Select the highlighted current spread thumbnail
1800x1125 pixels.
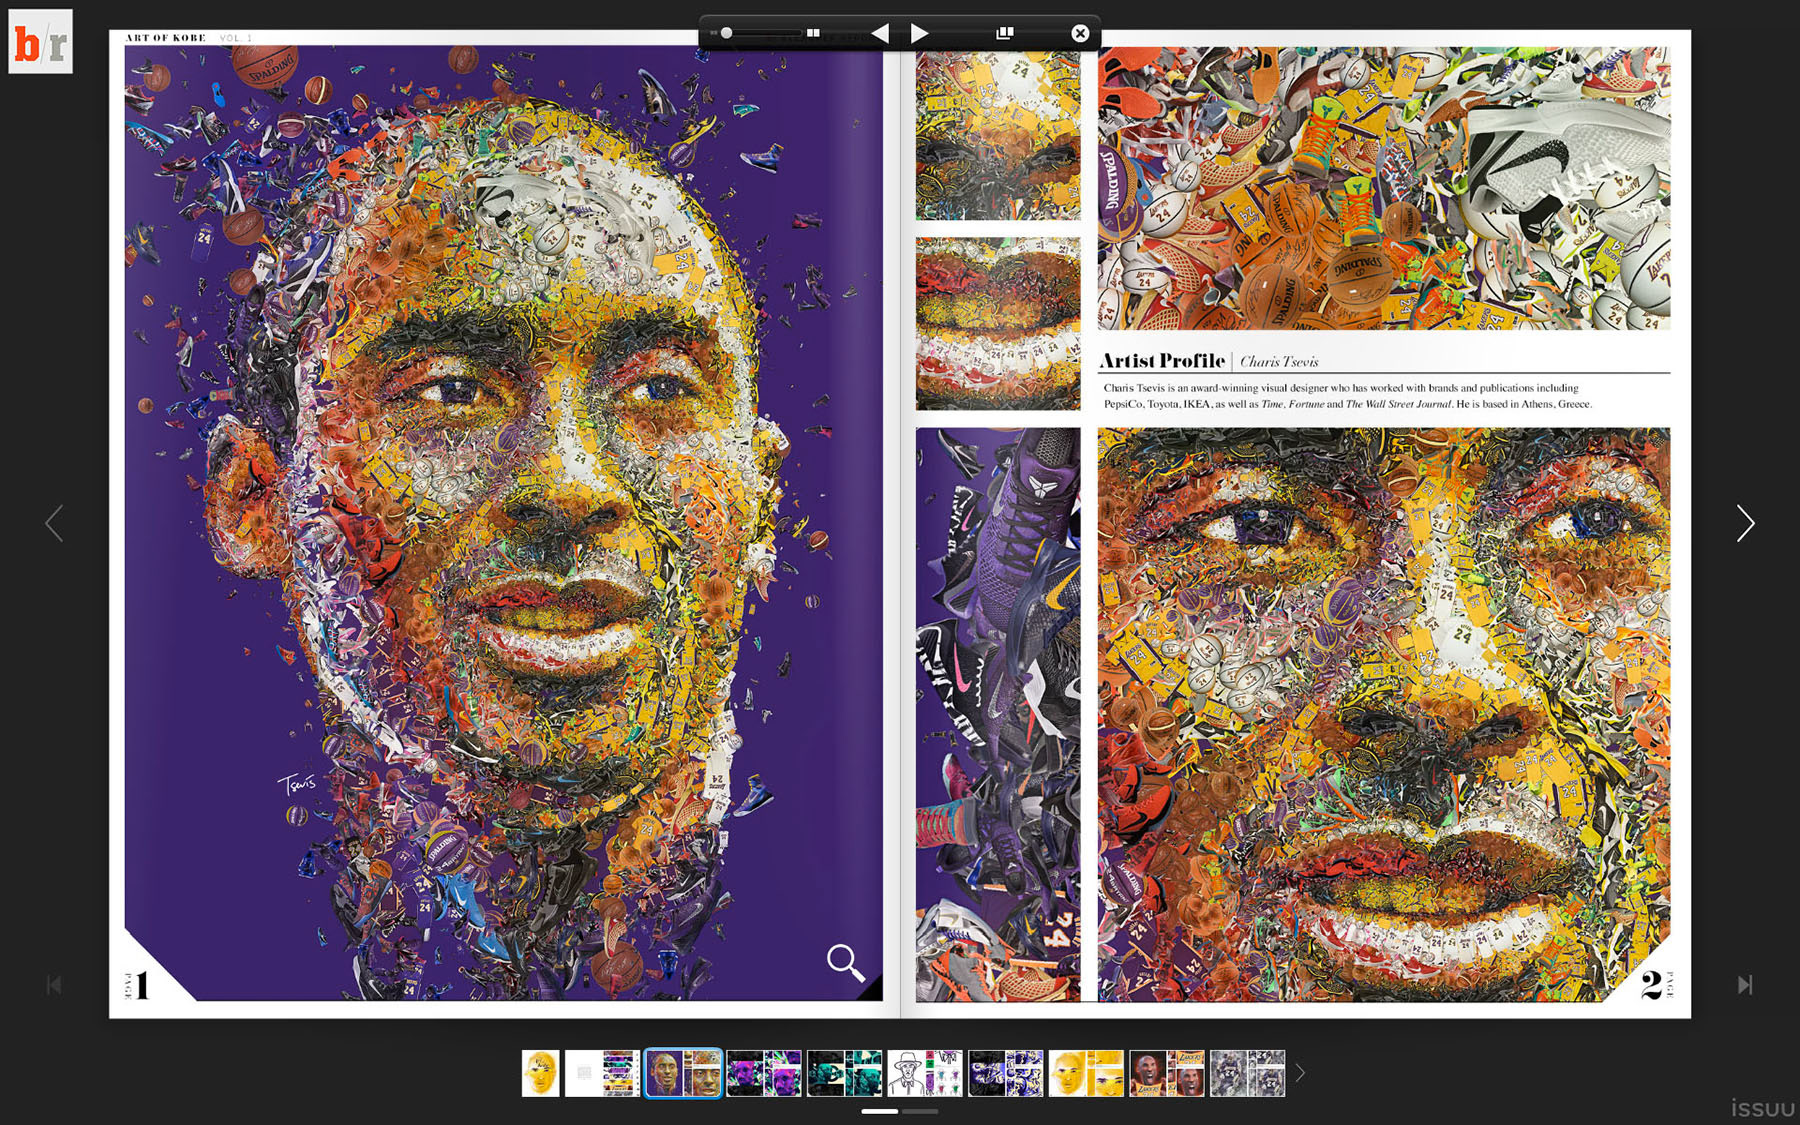coord(683,1073)
